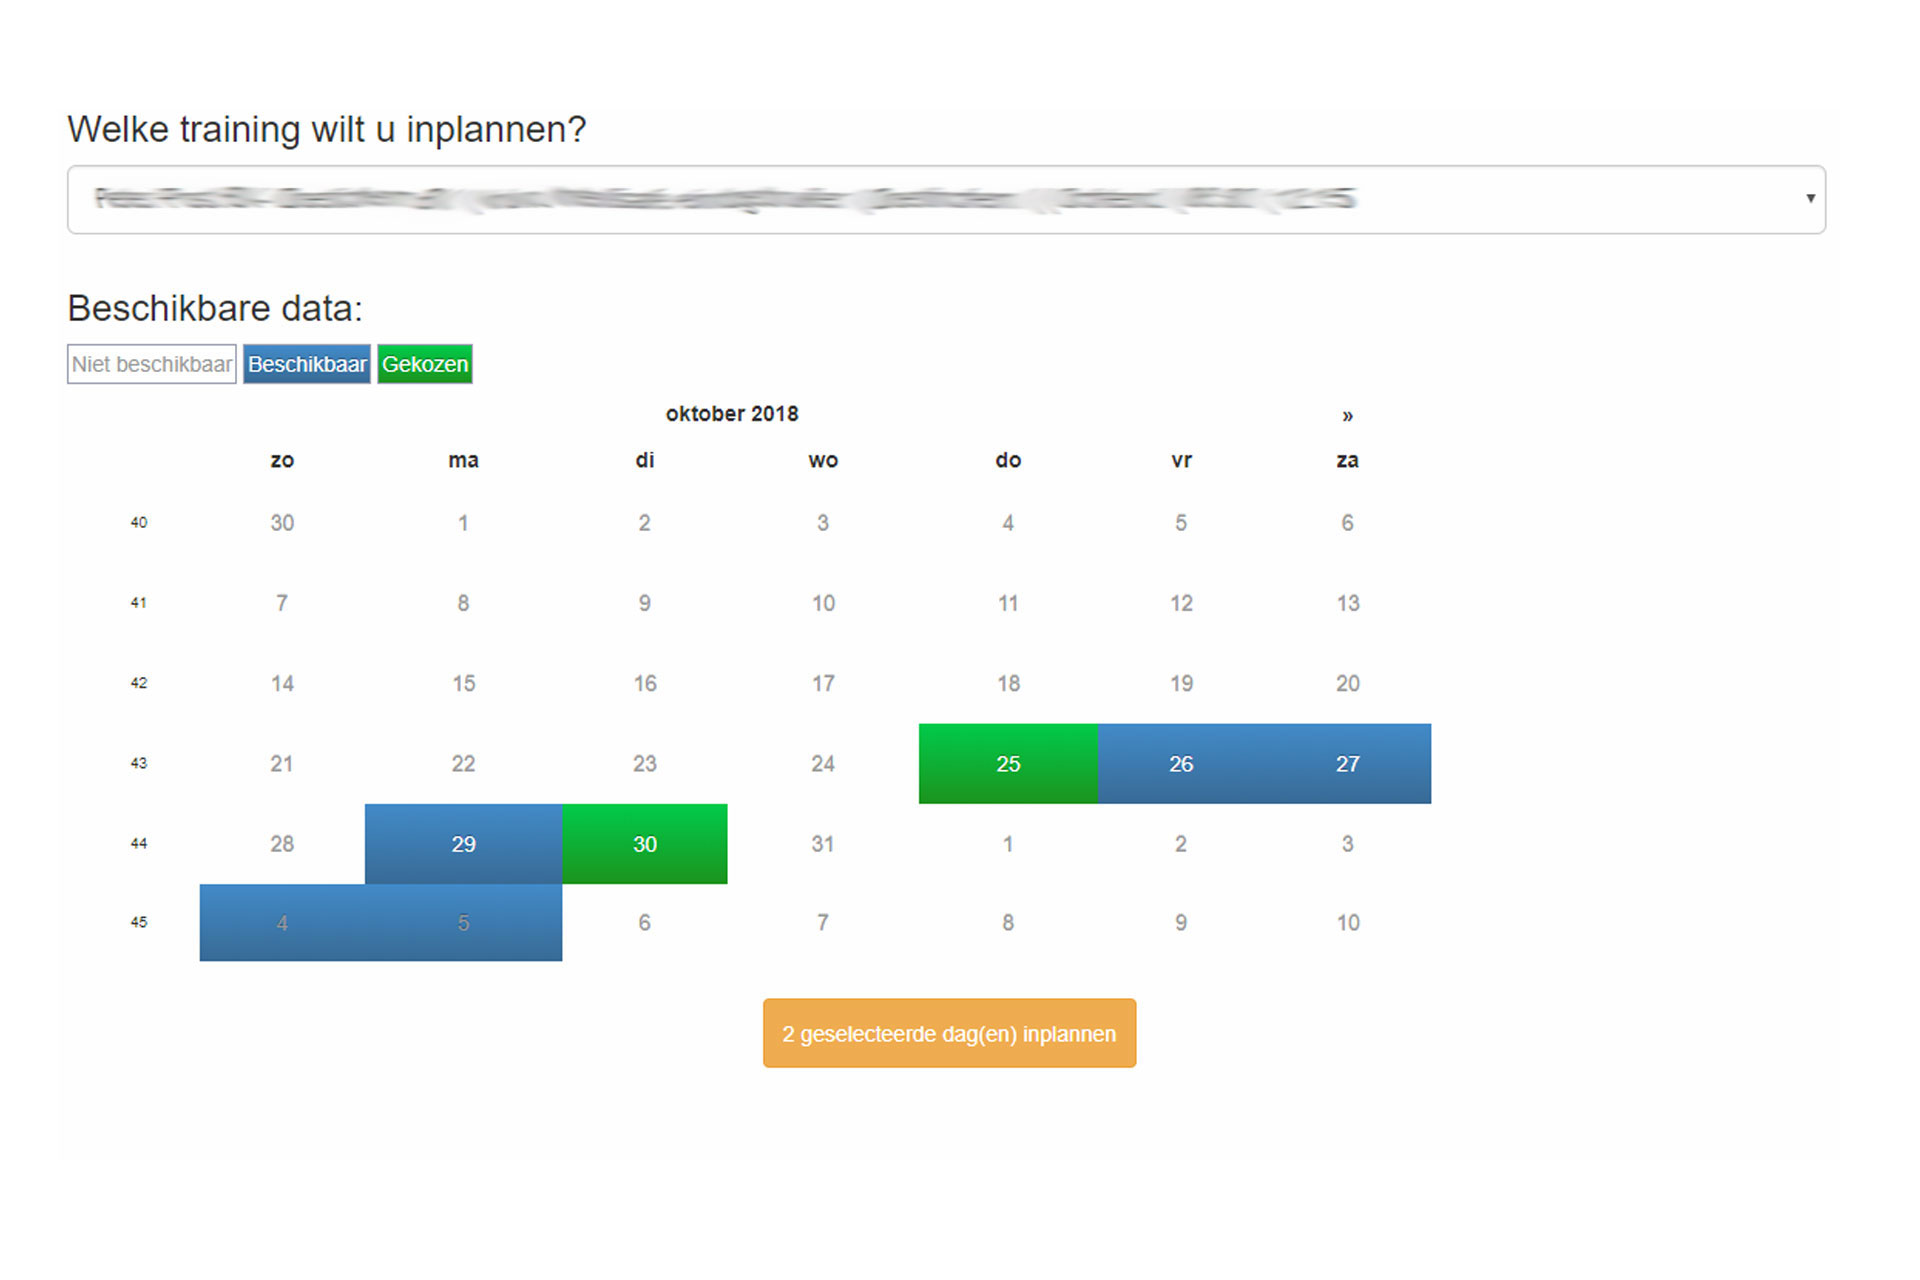This screenshot has width=1920, height=1280.
Task: Deselect chosen green day 30
Action: coord(645,844)
